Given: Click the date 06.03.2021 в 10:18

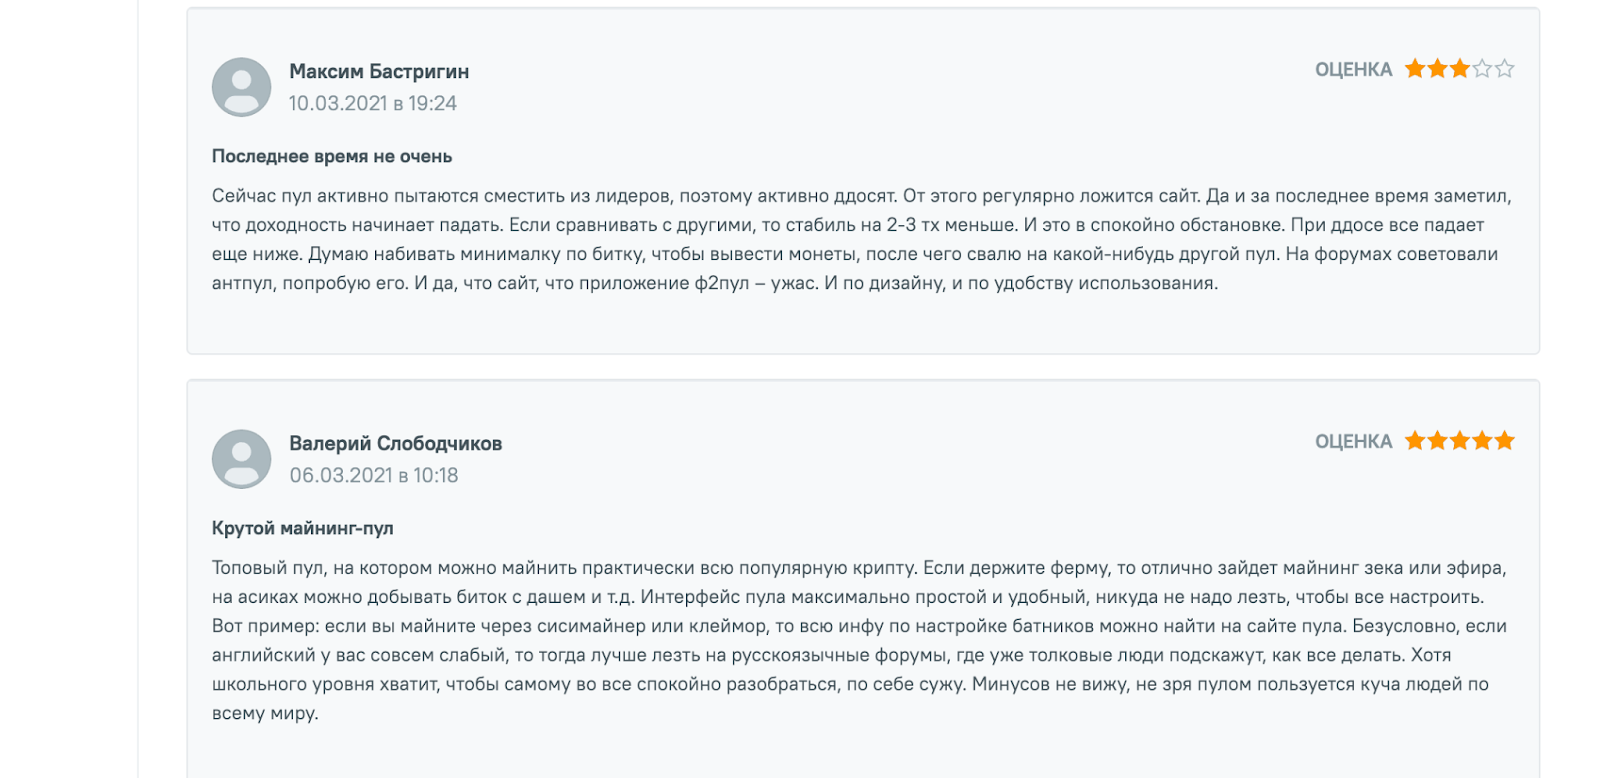Looking at the screenshot, I should tap(374, 475).
